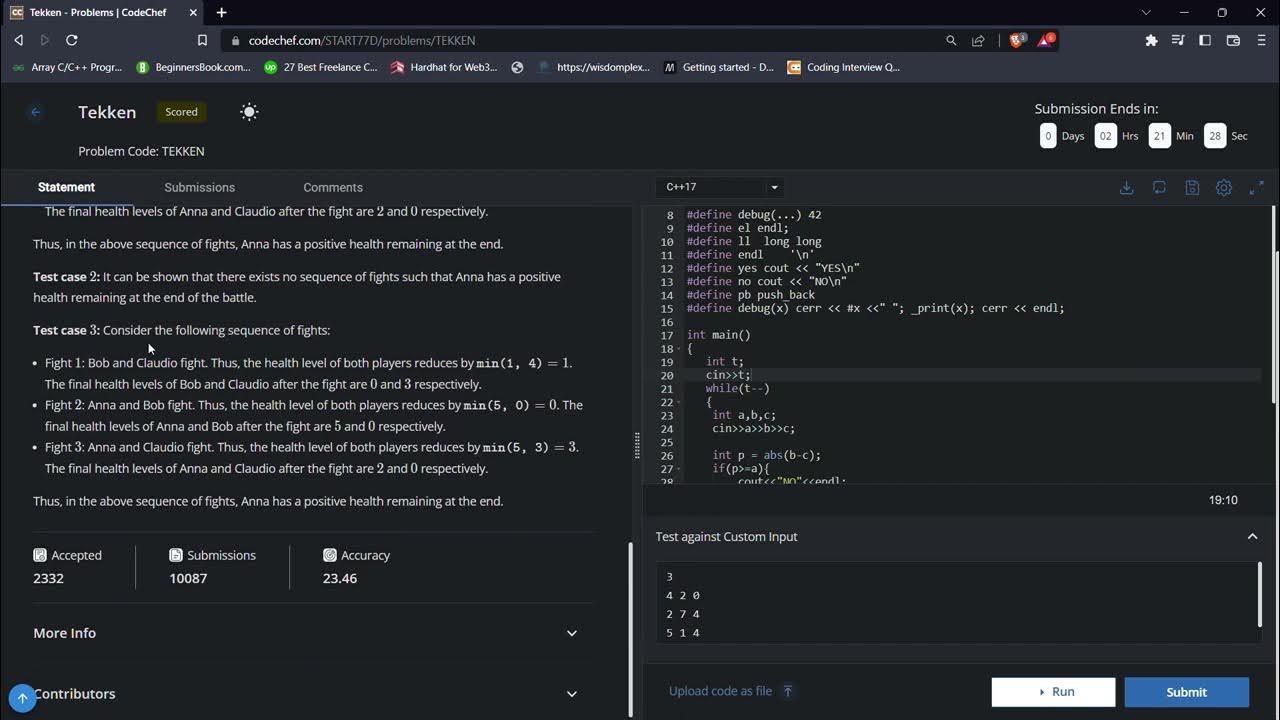Reset the code using the refresh icon

pos(1159,187)
